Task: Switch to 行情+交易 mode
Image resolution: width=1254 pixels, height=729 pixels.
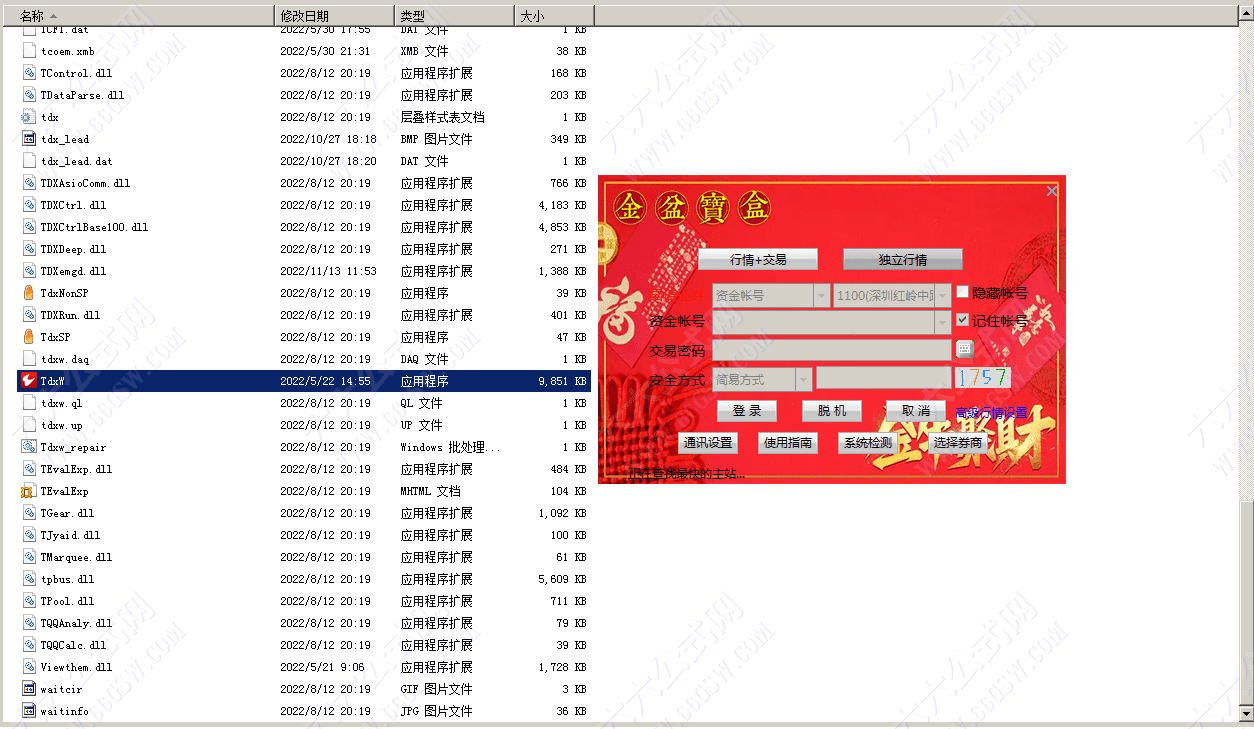Action: coord(758,259)
